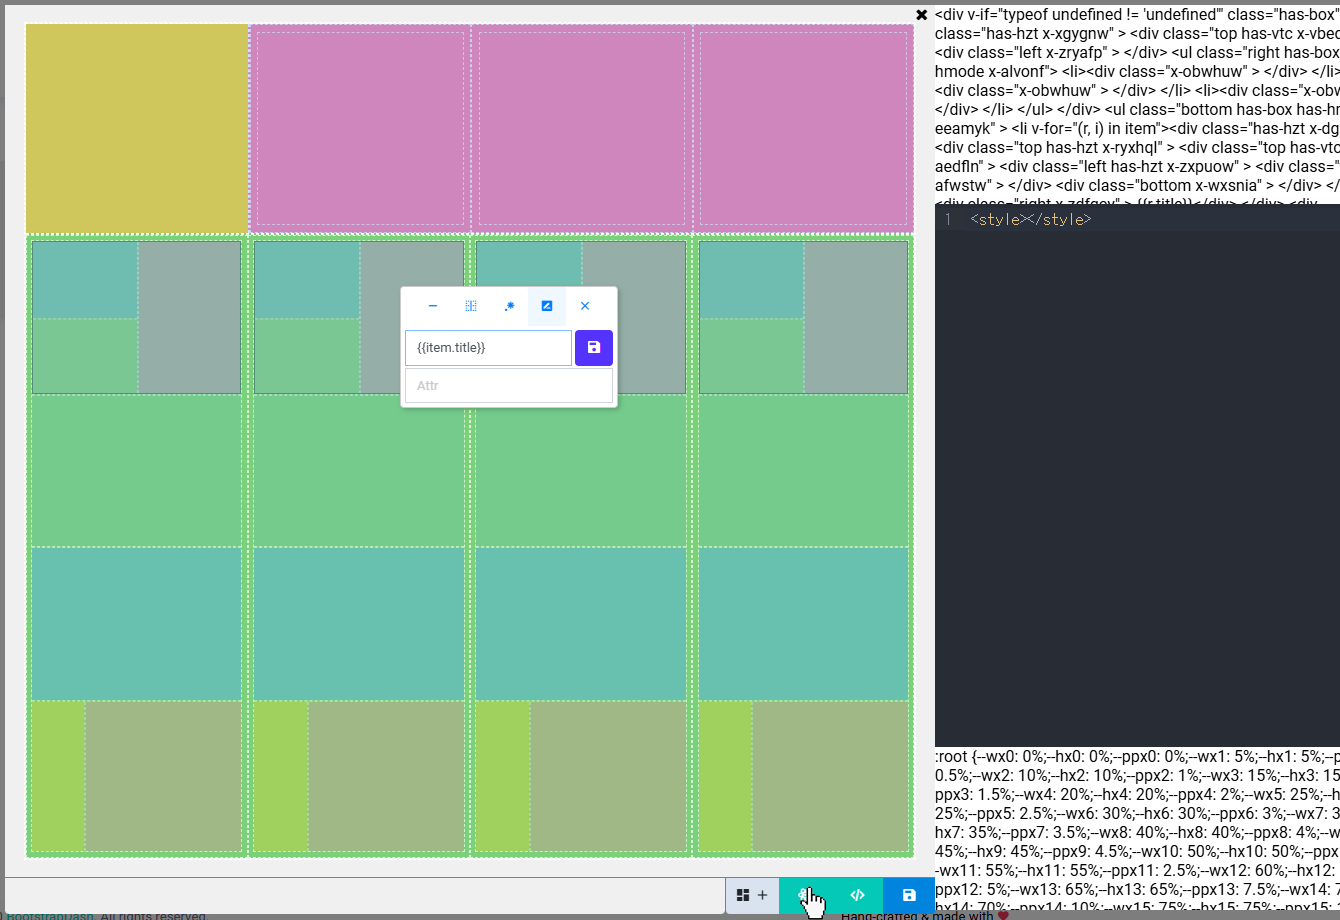1340x920 pixels.
Task: Click the purple save button beside item.title
Action: click(x=594, y=348)
